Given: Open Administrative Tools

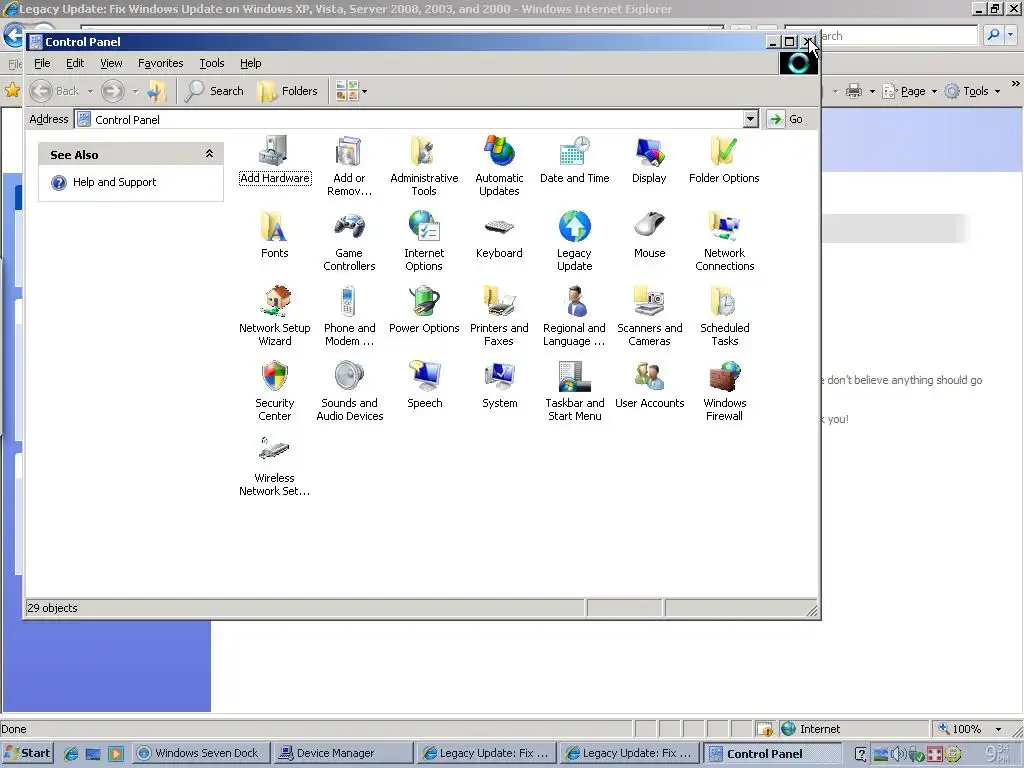Looking at the screenshot, I should 424,166.
